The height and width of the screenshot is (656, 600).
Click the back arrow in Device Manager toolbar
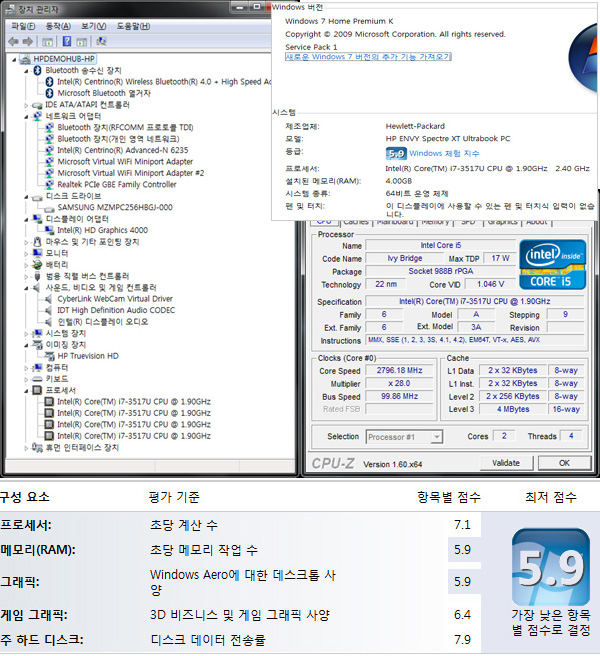[13, 41]
